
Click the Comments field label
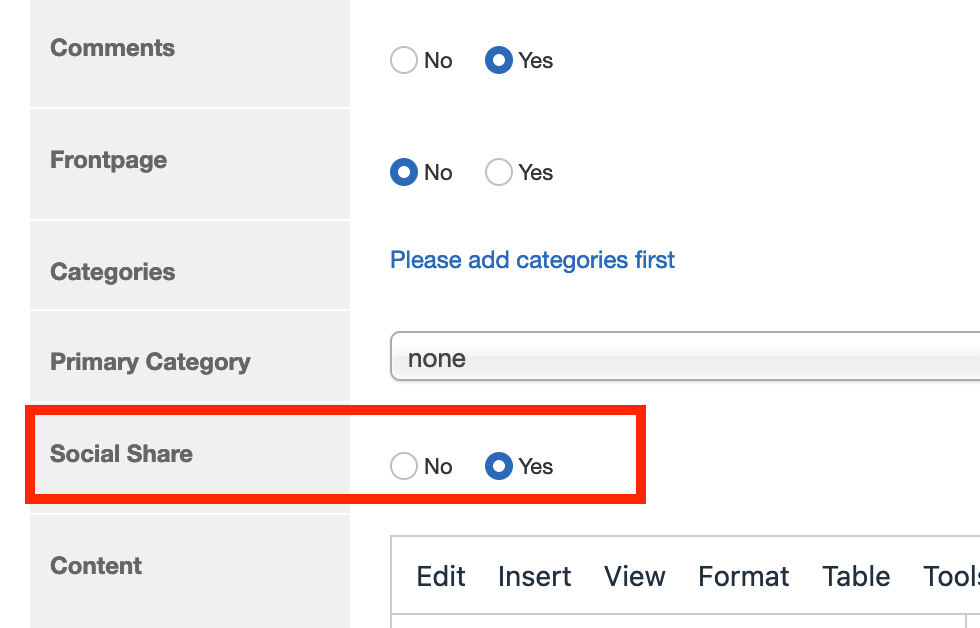point(113,48)
